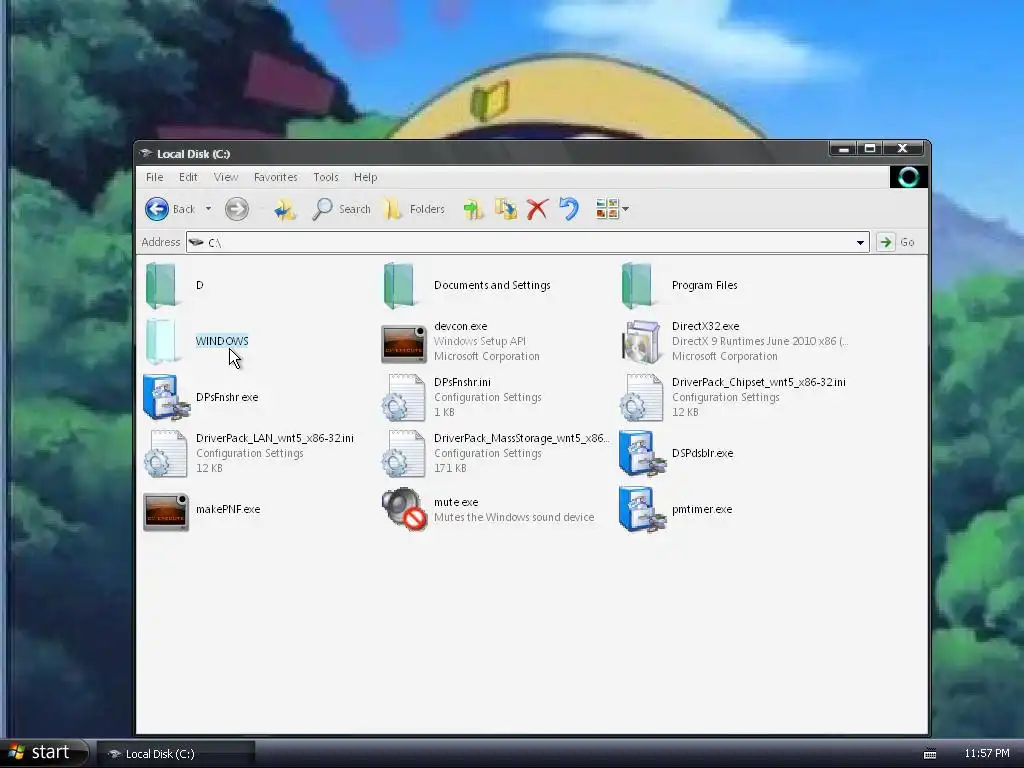Click the window title bar drive icon
This screenshot has width=1024, height=768.
tap(146, 154)
